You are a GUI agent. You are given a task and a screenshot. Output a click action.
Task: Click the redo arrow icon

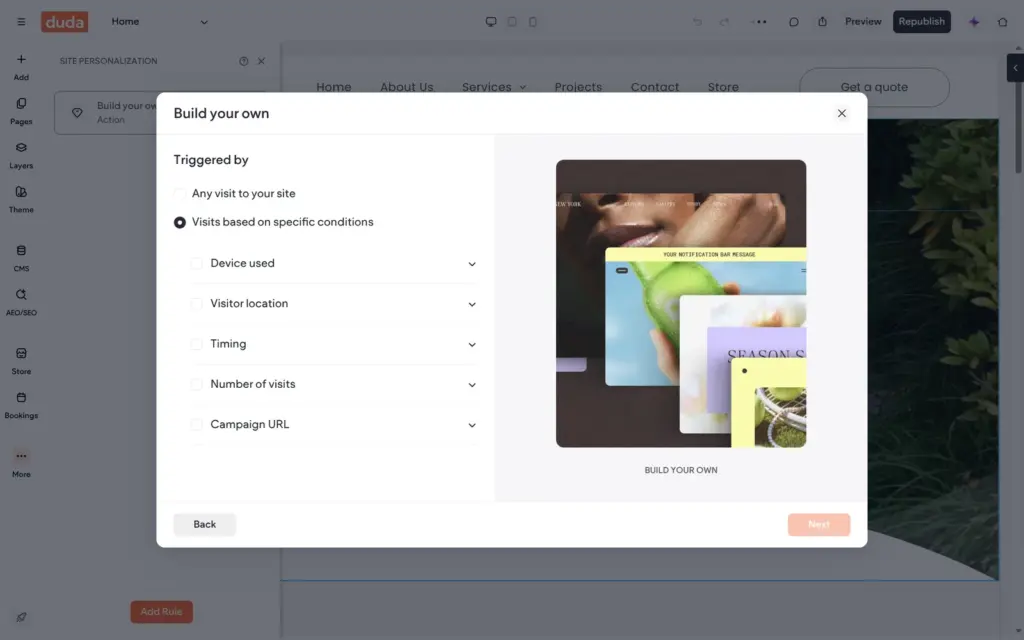pyautogui.click(x=724, y=22)
